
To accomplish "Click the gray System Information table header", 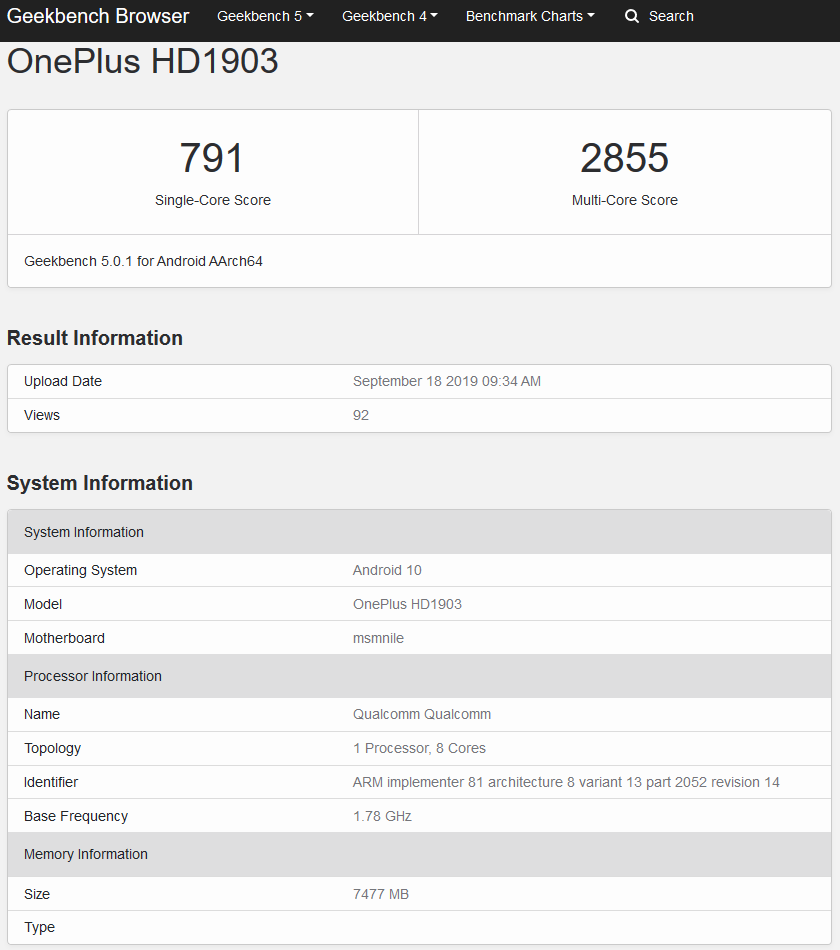I will (x=419, y=532).
